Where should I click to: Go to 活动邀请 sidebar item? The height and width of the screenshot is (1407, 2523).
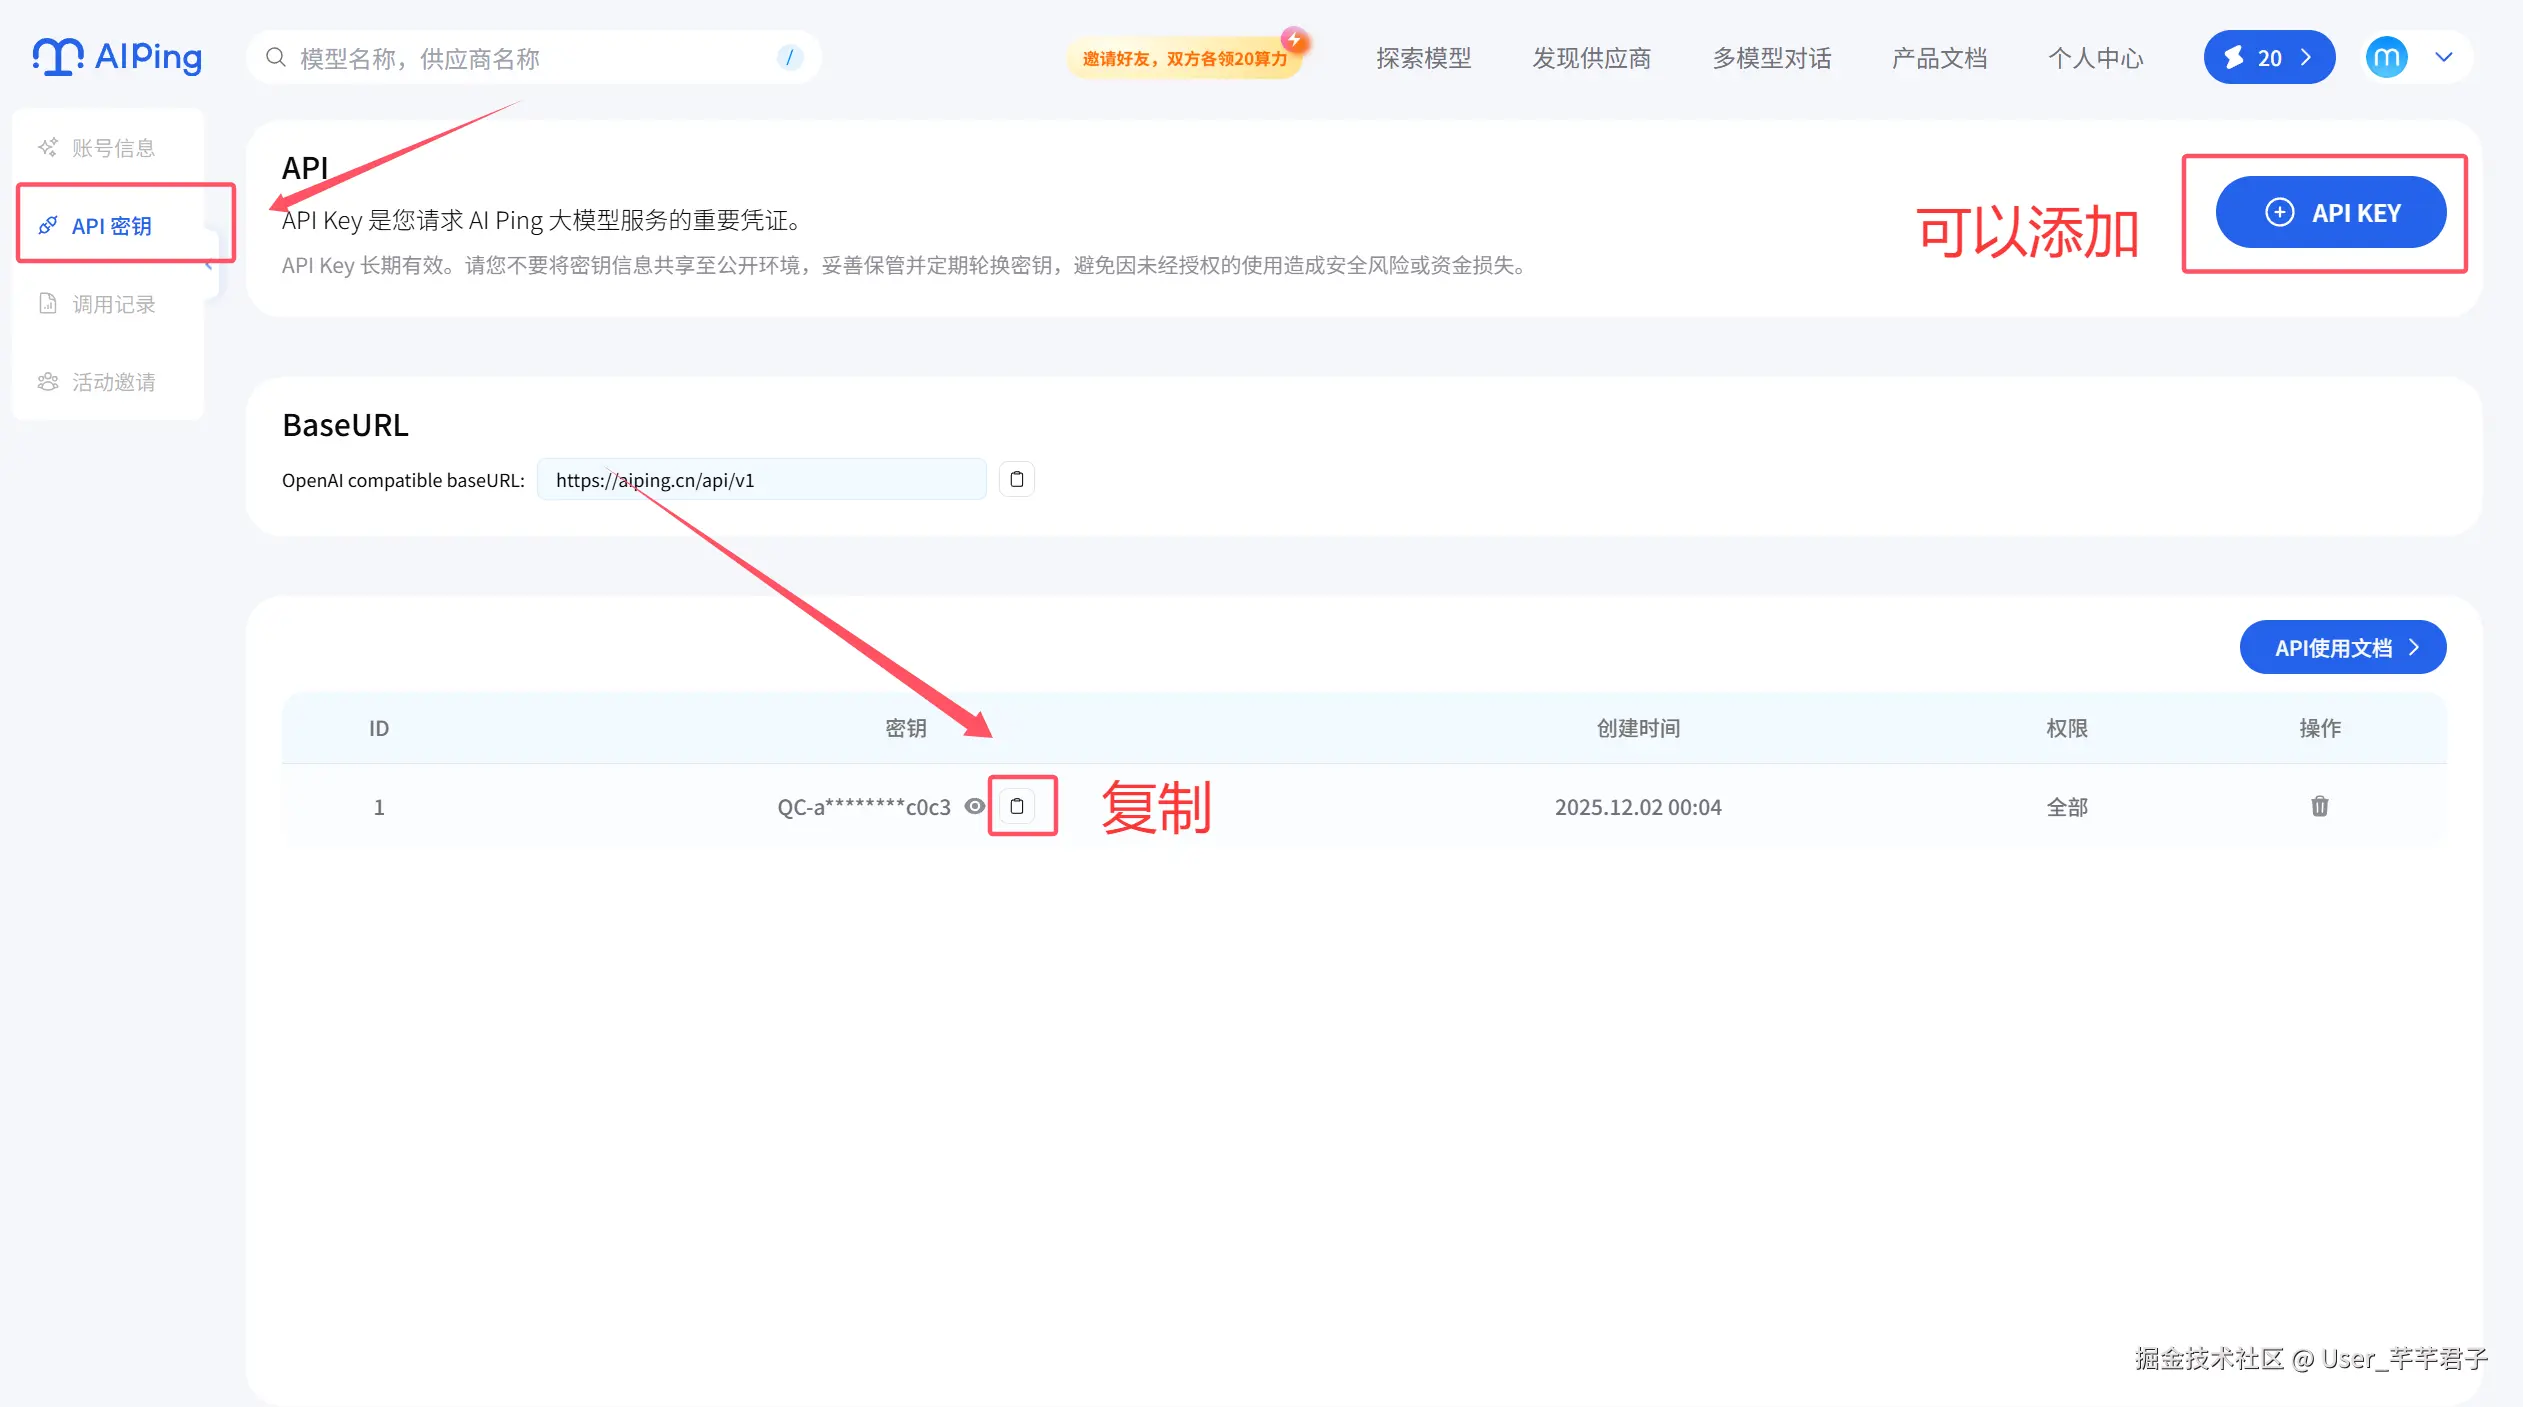click(x=112, y=382)
